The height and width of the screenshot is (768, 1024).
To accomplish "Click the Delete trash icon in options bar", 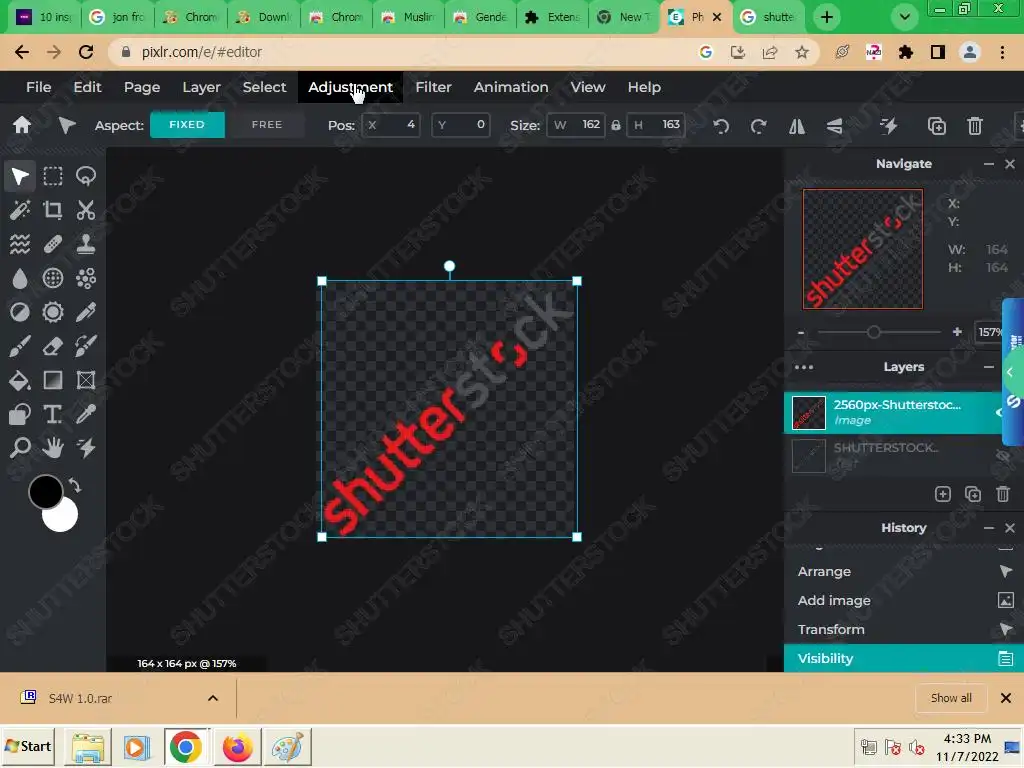I will [974, 126].
